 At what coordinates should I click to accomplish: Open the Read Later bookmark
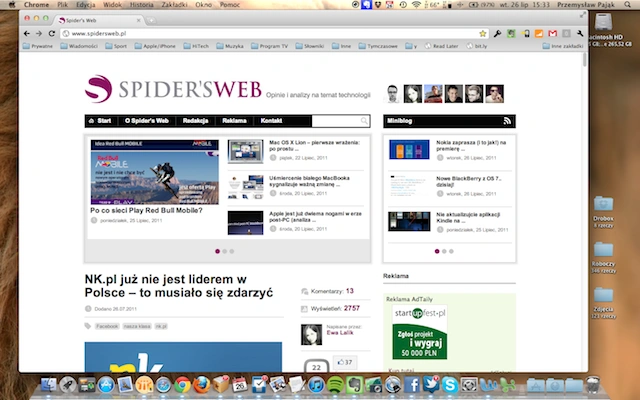[442, 46]
